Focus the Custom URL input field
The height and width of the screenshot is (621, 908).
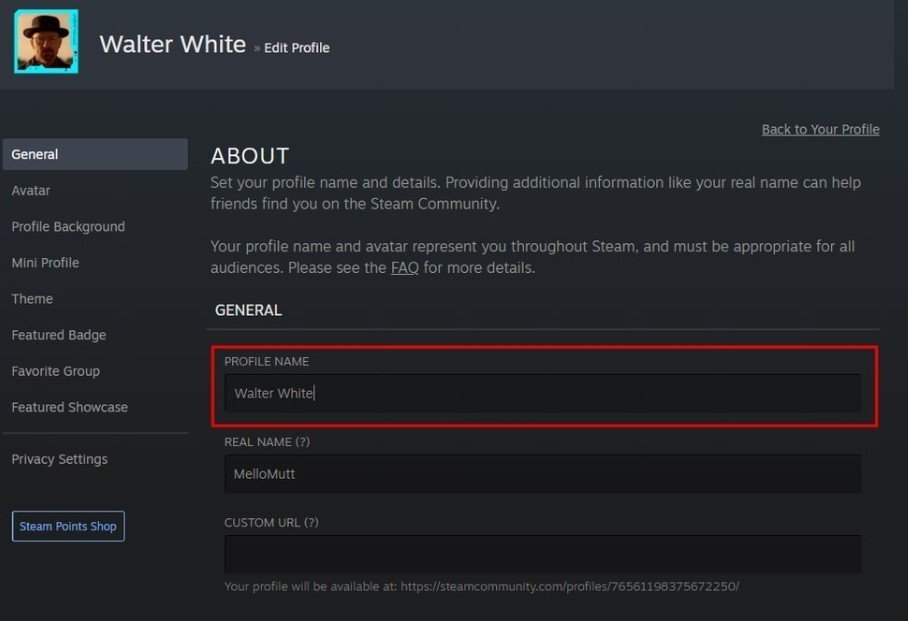[543, 554]
